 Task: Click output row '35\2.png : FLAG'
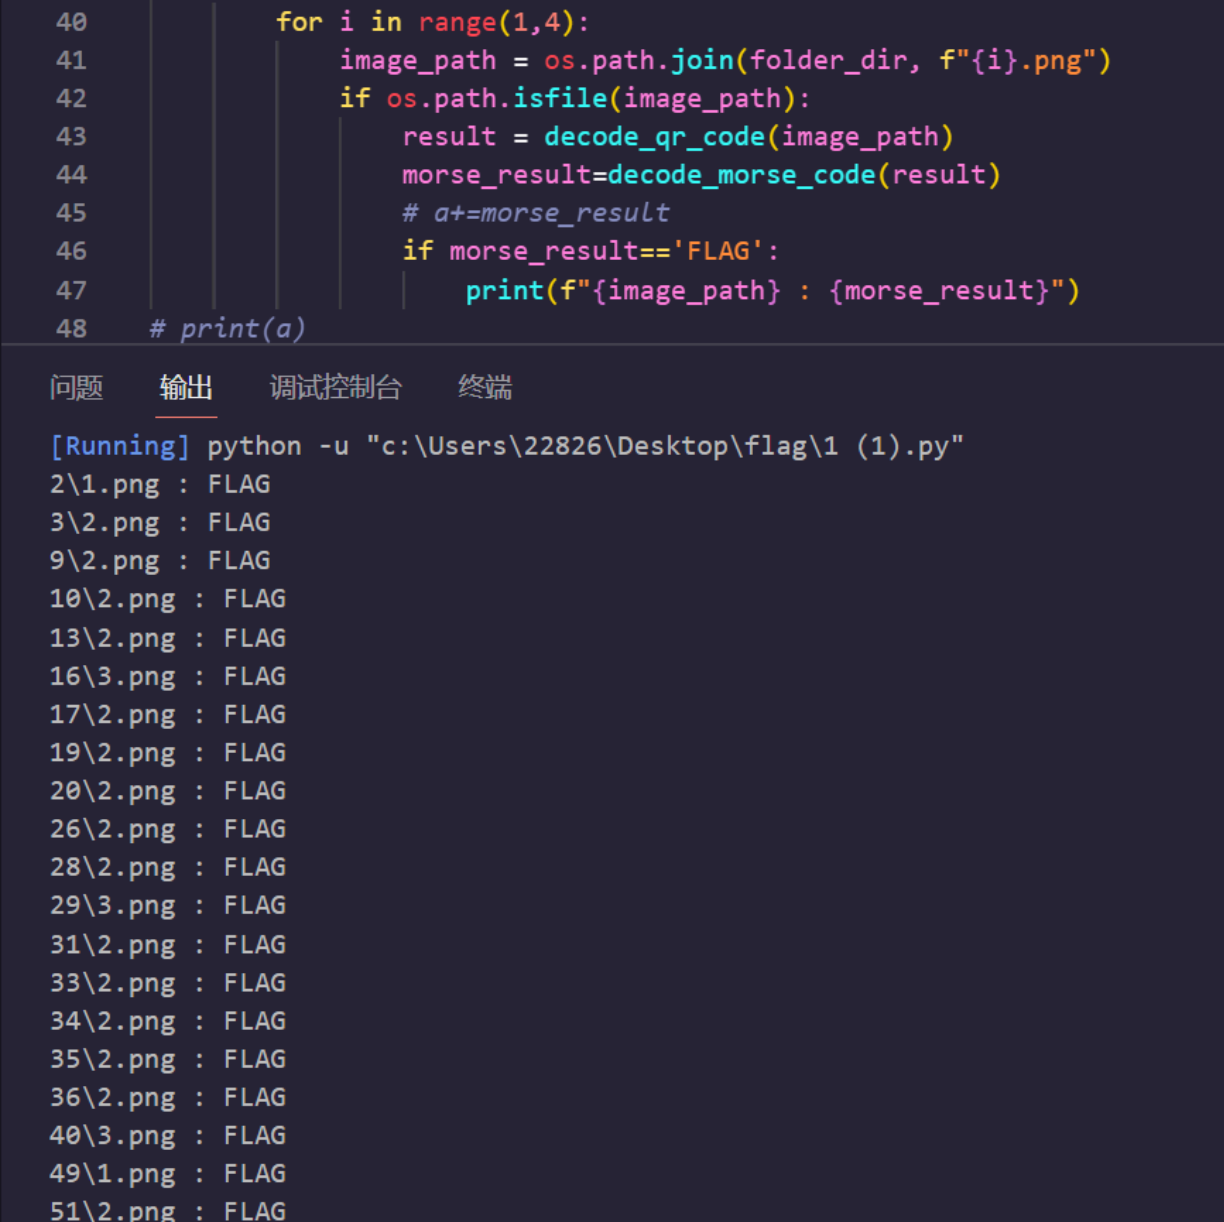click(168, 1059)
